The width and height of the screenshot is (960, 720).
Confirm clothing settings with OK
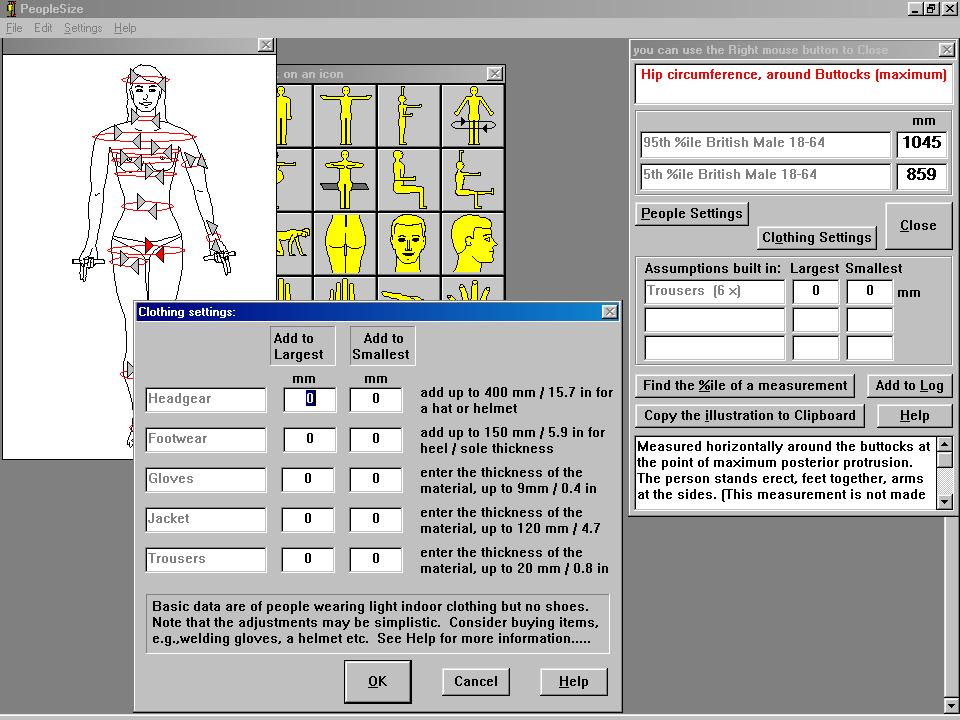378,681
